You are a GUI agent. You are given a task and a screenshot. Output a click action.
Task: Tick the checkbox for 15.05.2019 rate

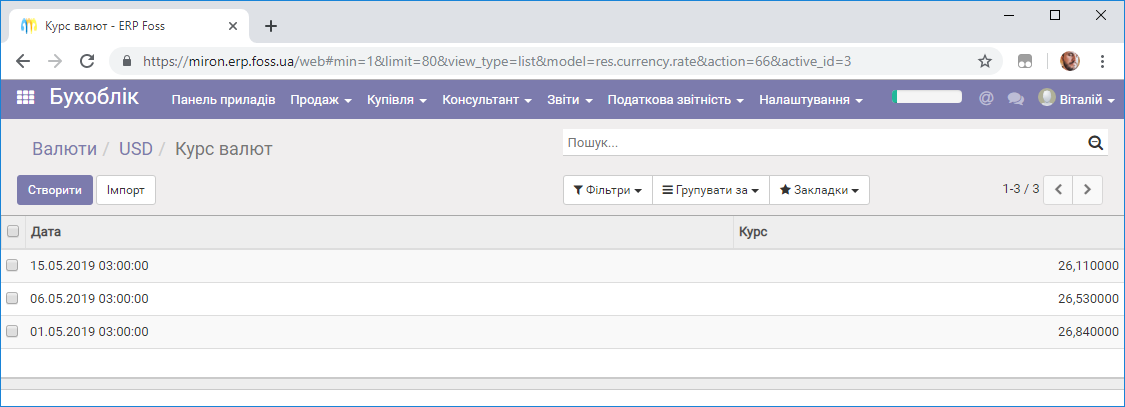click(12, 265)
